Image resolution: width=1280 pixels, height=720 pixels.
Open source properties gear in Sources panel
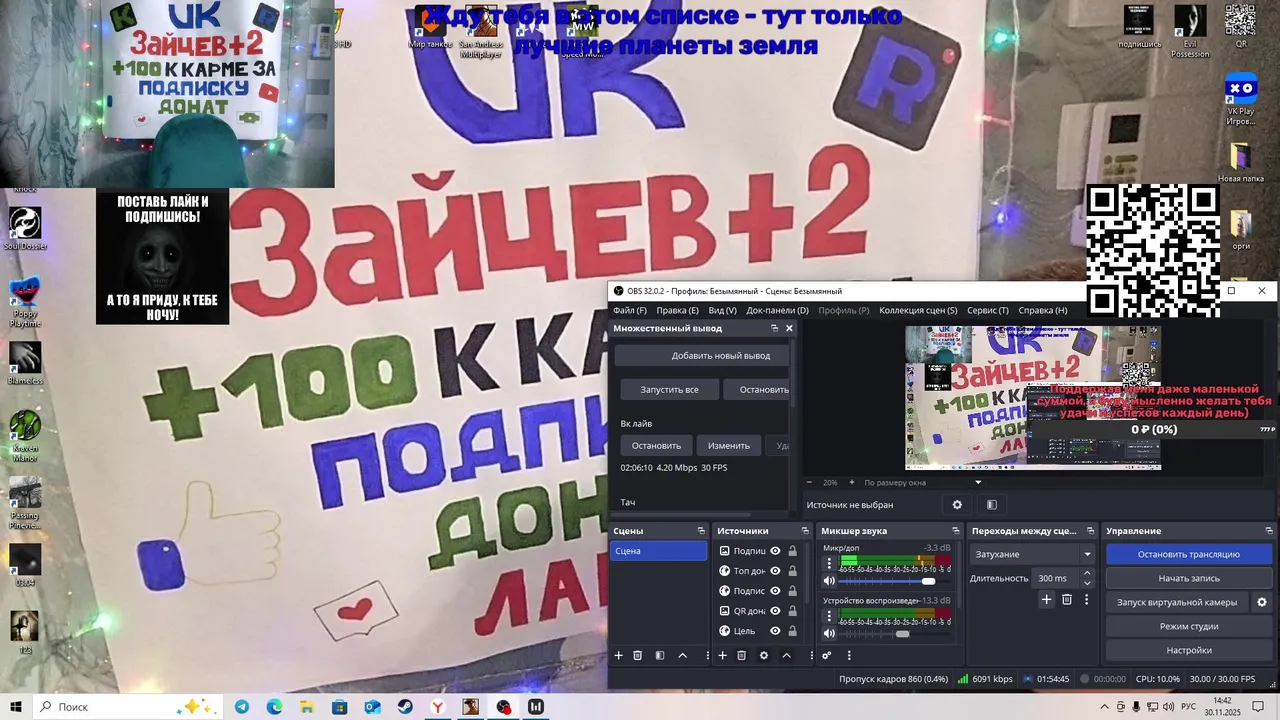point(764,656)
